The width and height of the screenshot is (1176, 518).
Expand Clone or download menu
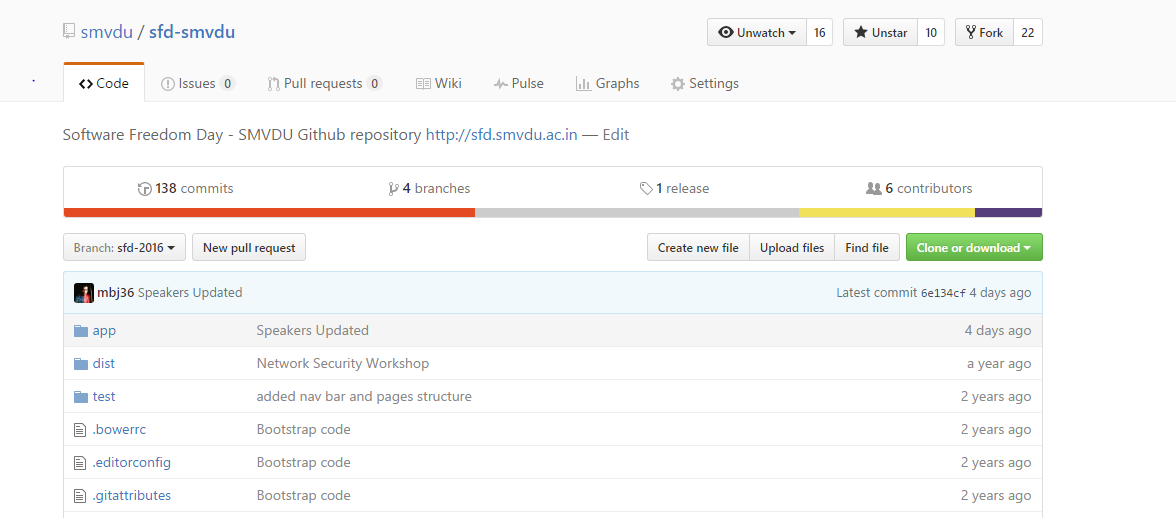pos(974,247)
